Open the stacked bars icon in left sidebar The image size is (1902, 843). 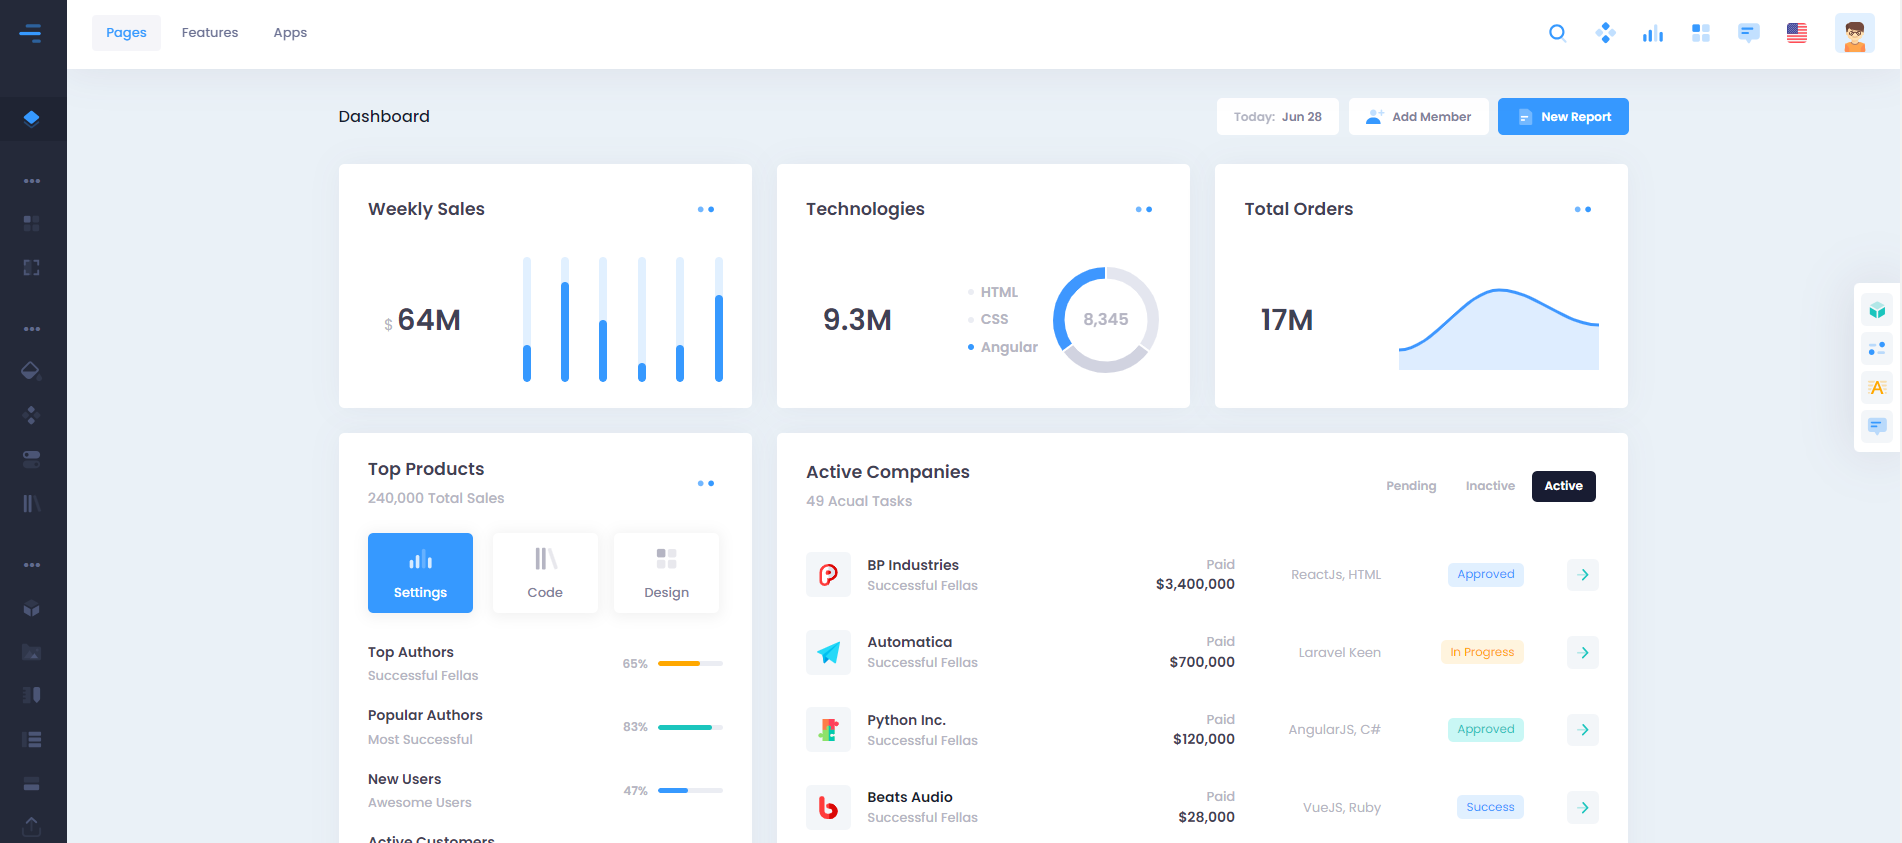tap(31, 783)
